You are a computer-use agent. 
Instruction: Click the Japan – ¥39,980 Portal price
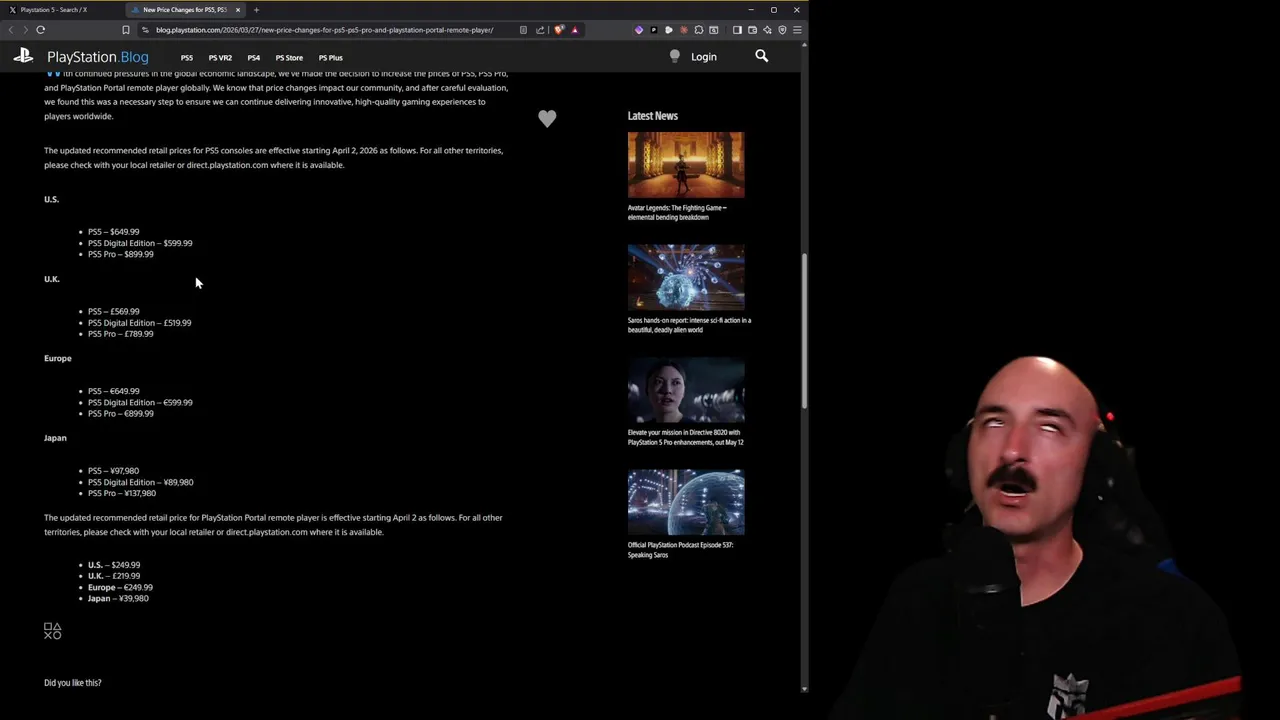pyautogui.click(x=118, y=598)
